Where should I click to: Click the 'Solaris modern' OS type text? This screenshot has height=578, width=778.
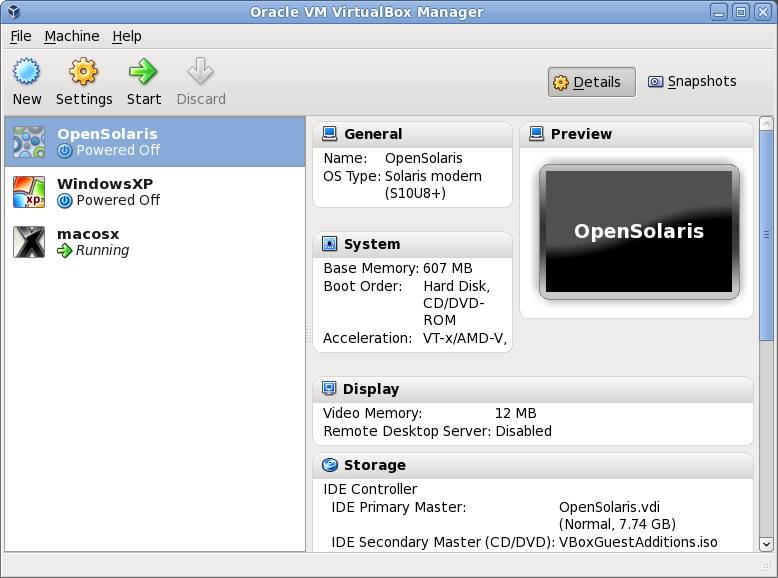pos(433,176)
